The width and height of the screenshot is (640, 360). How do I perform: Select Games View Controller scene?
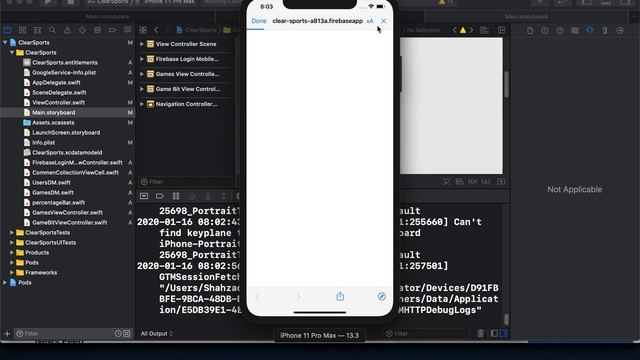187,74
